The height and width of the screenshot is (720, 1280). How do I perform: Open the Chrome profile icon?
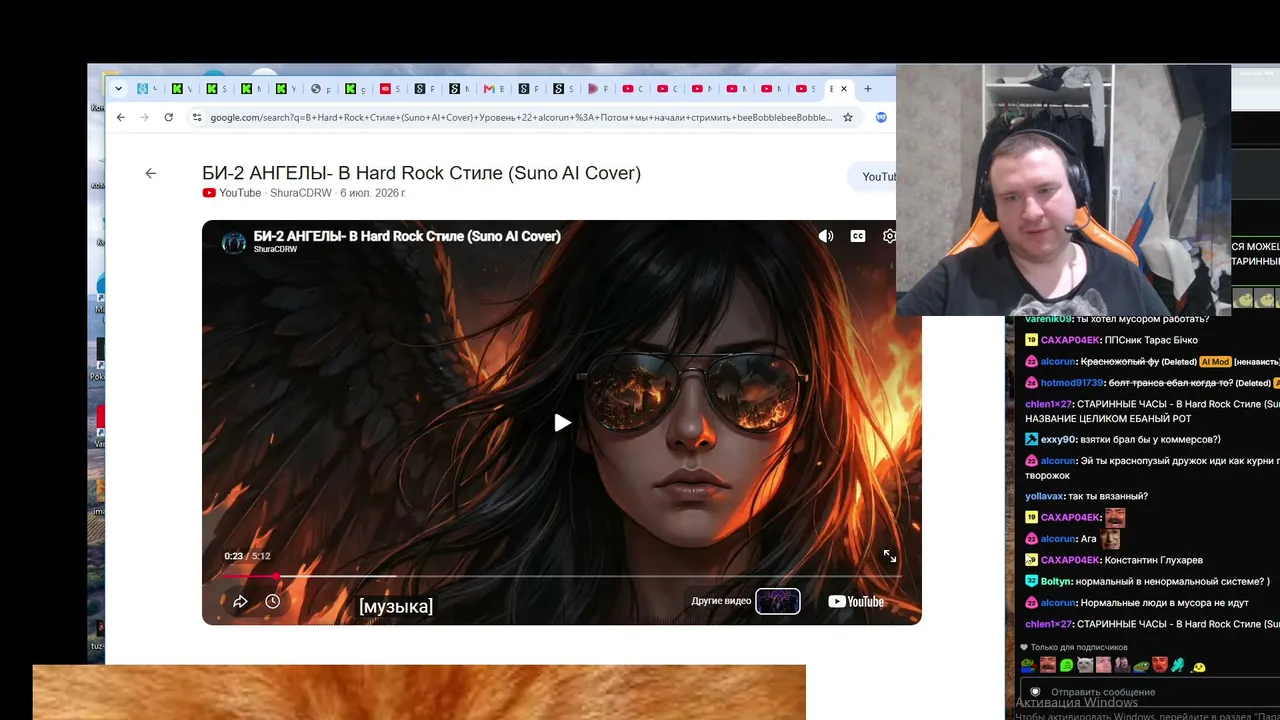tap(881, 117)
